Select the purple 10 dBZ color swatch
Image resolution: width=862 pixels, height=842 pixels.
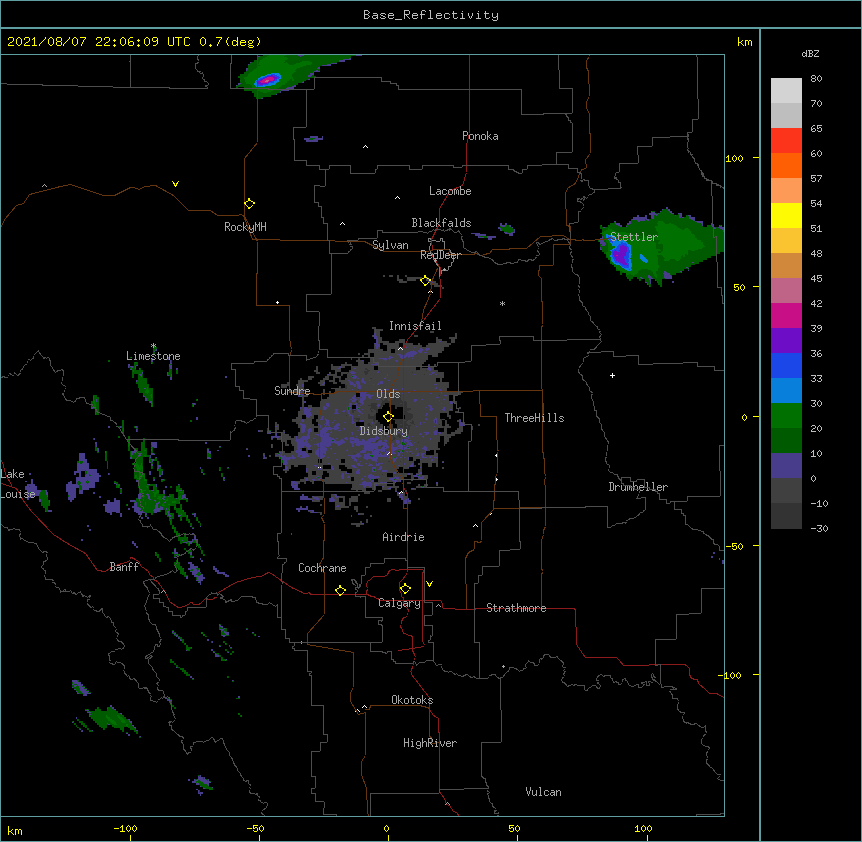pos(786,466)
